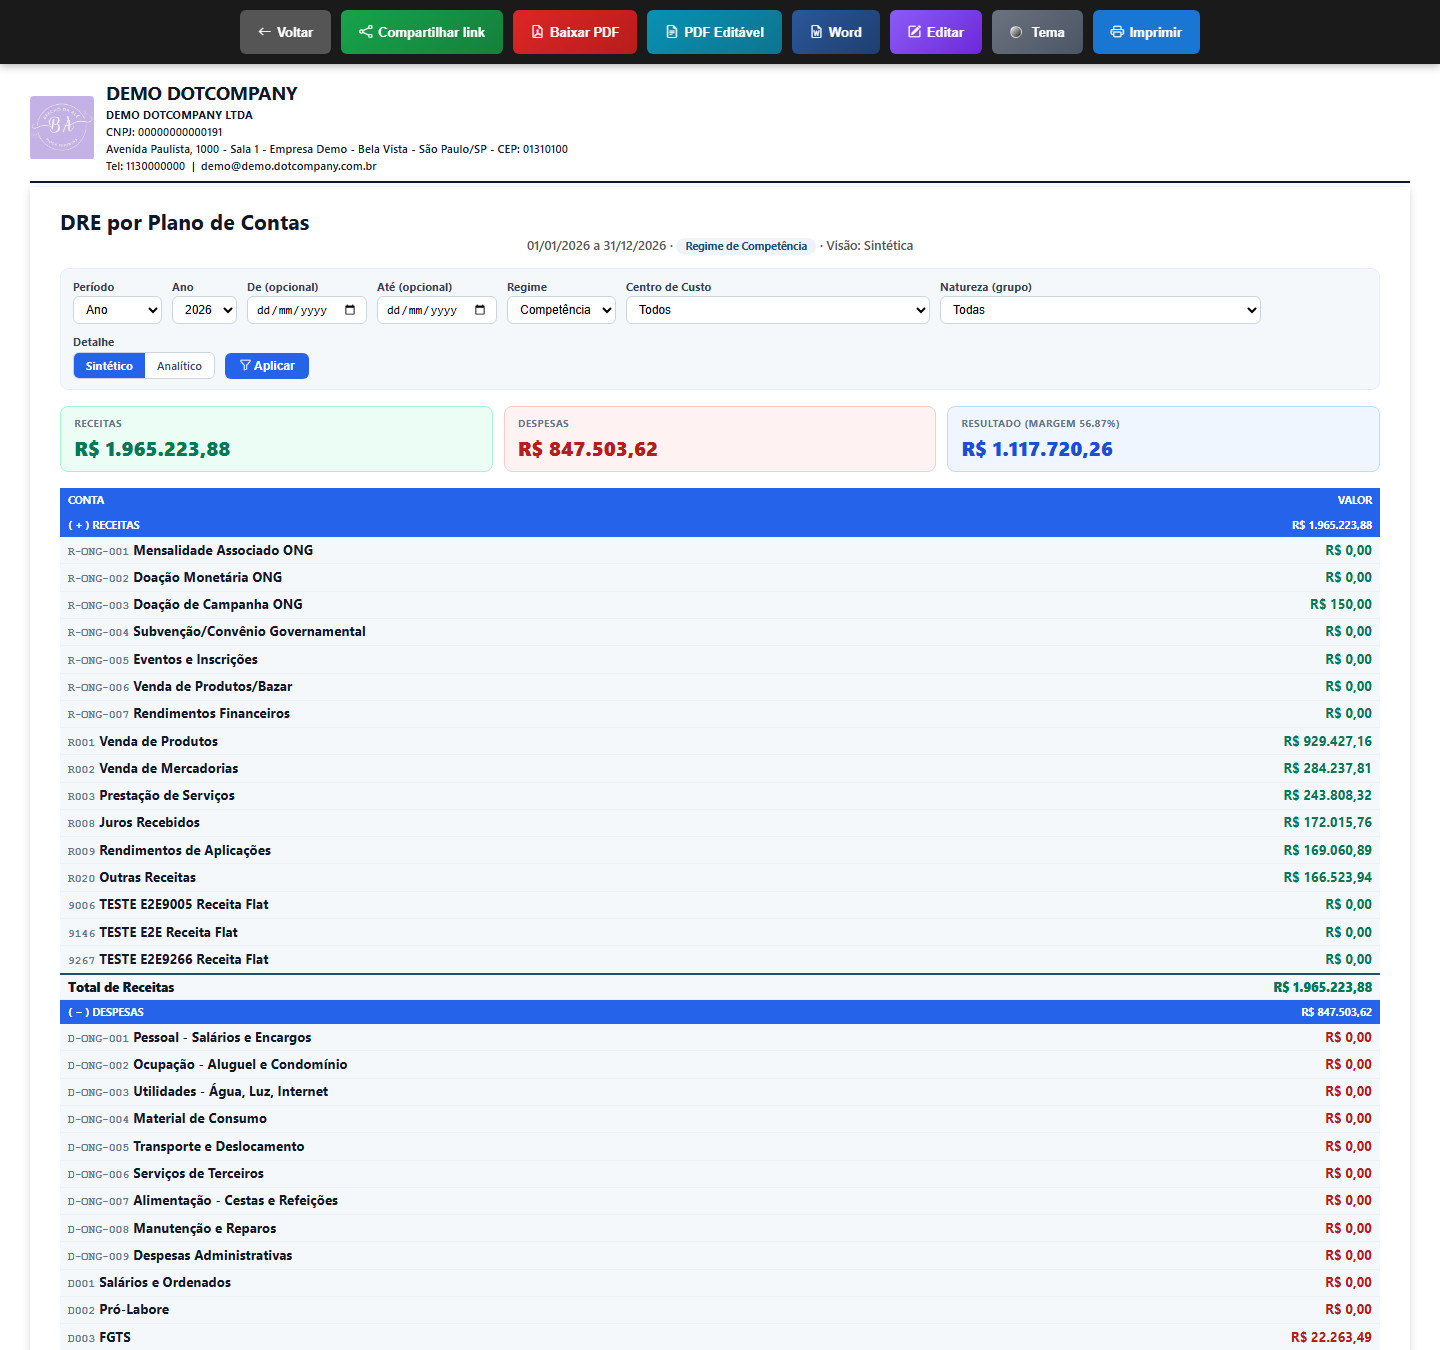Screen dimensions: 1440x1350
Task: Select the 9146 TESTE E2E Receita Flat row
Action: point(720,932)
